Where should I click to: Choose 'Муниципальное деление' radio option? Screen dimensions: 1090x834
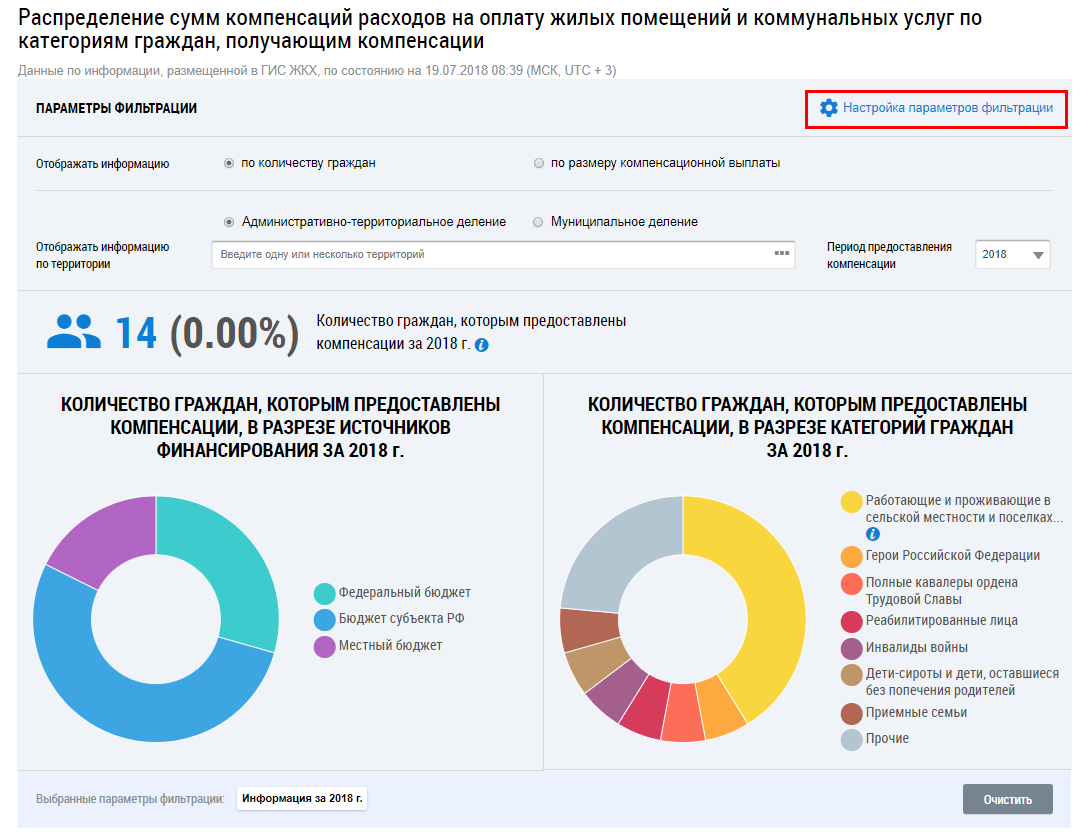pyautogui.click(x=538, y=222)
